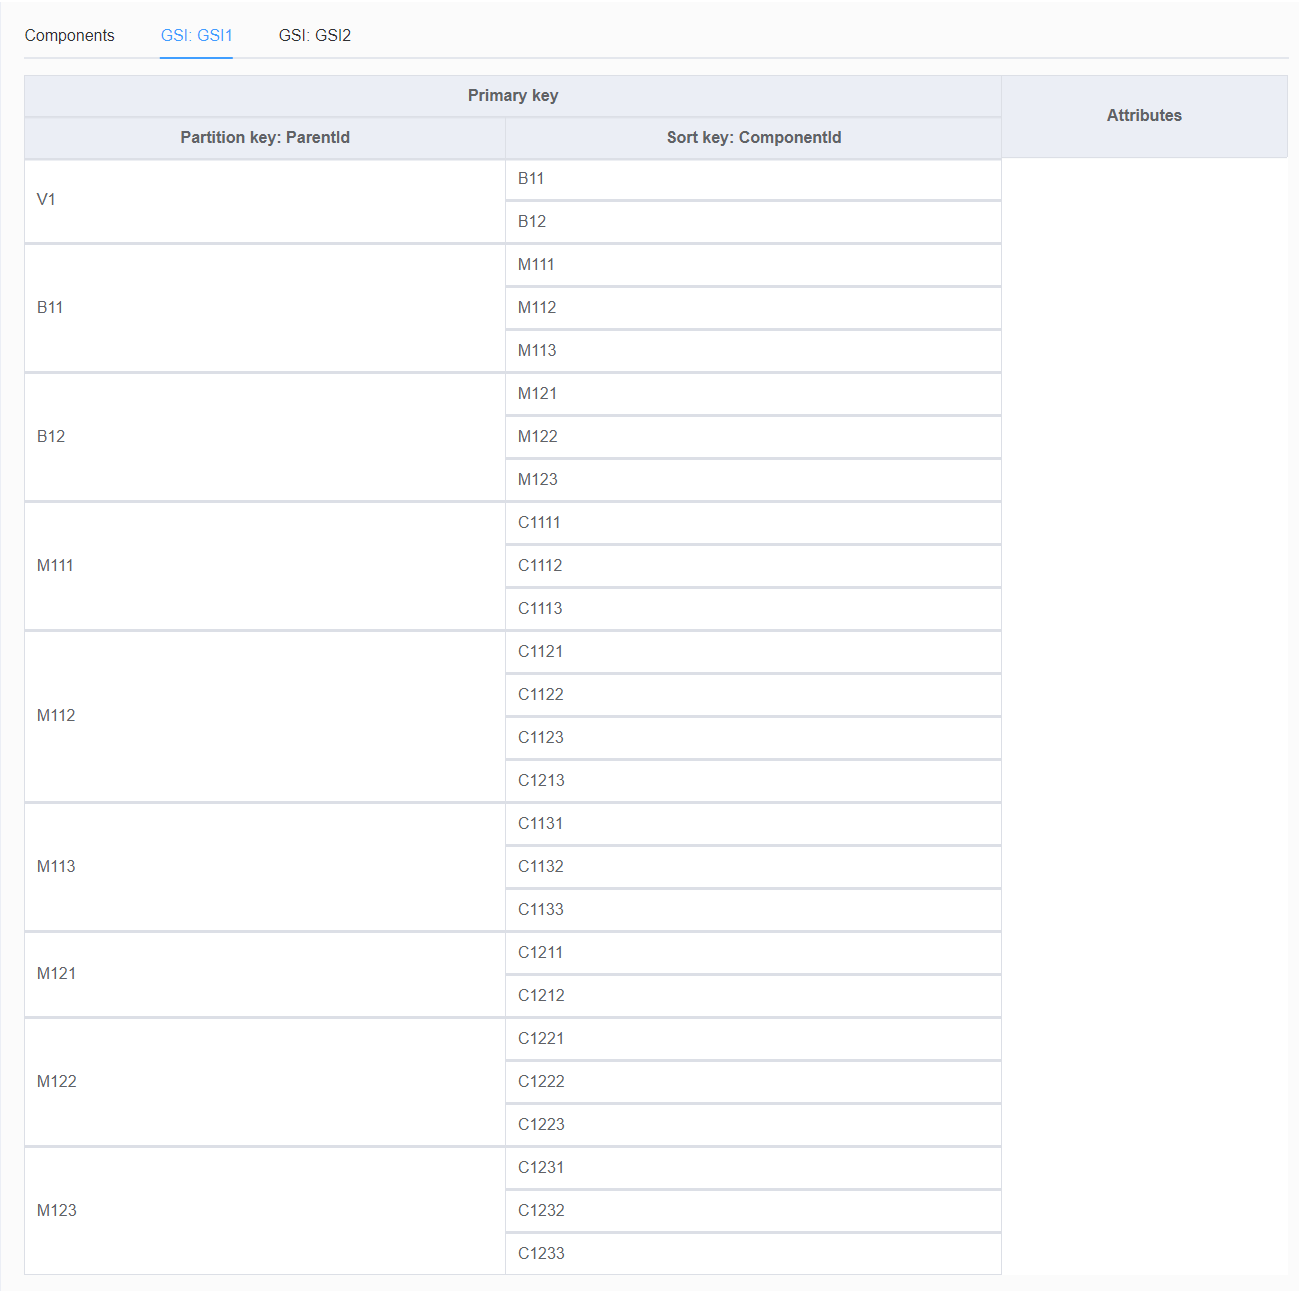This screenshot has width=1299, height=1291.
Task: Click the C1133 sort key cell
Action: pyautogui.click(x=541, y=909)
